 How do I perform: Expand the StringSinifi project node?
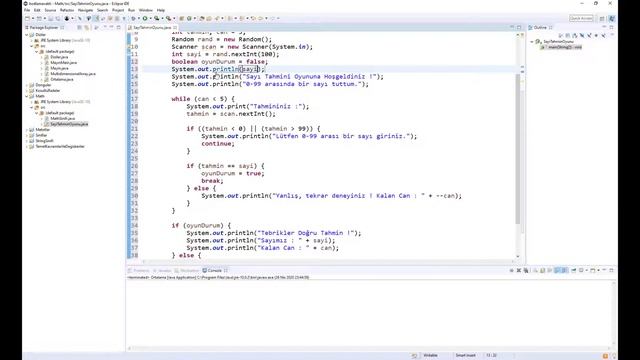pyautogui.click(x=27, y=141)
